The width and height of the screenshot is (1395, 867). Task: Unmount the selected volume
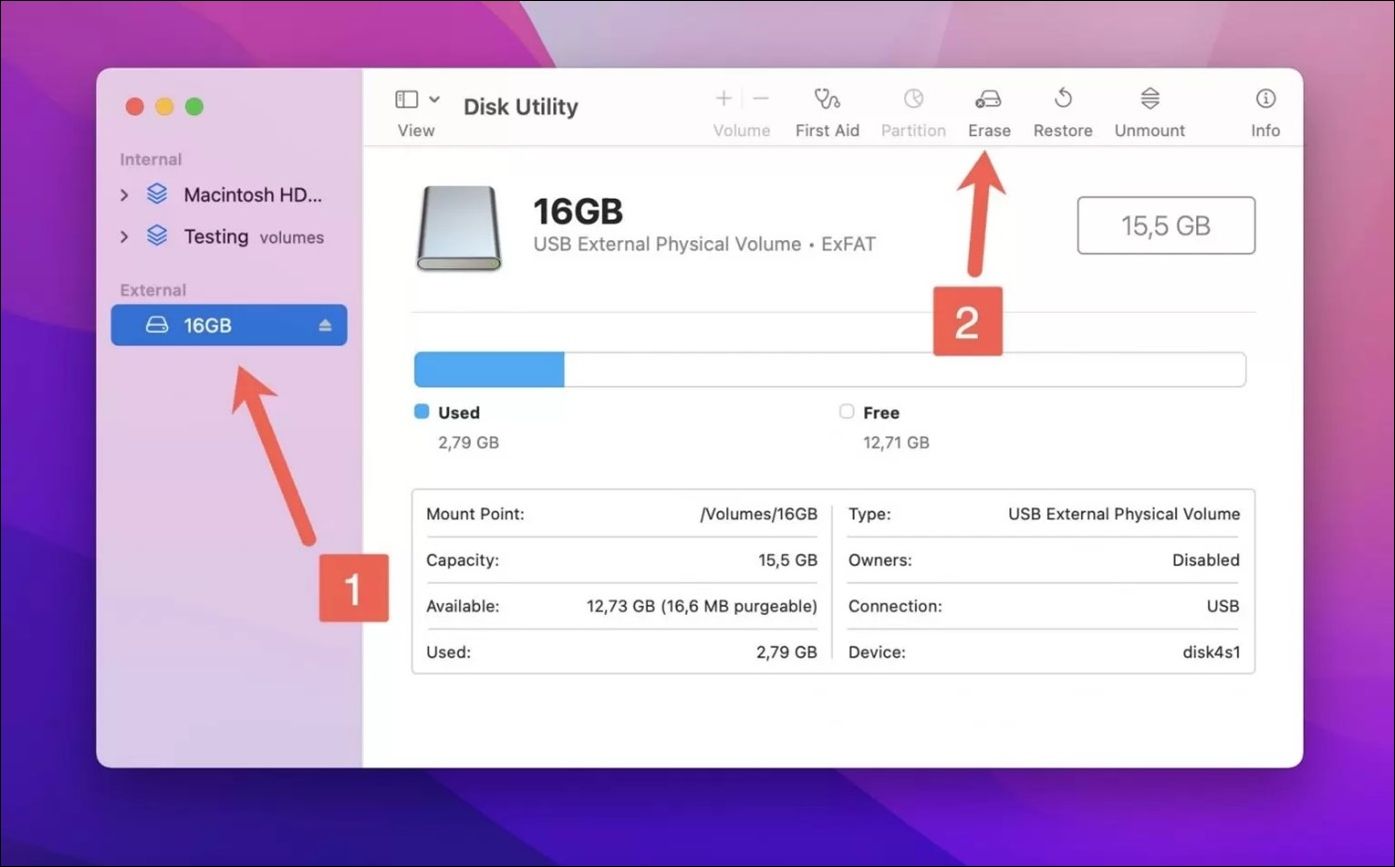1150,98
